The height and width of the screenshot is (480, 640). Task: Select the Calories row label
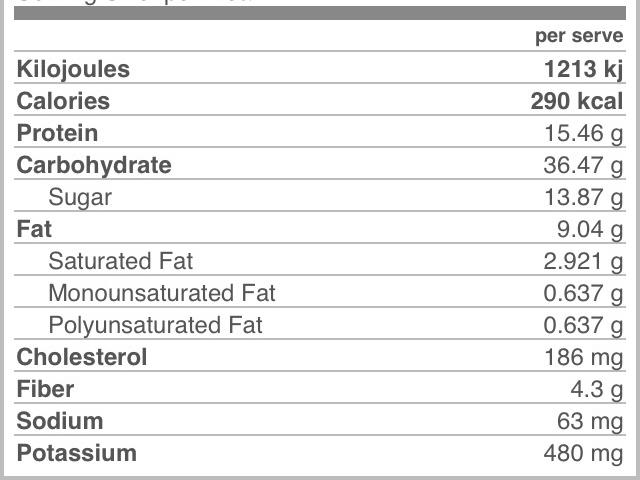63,101
